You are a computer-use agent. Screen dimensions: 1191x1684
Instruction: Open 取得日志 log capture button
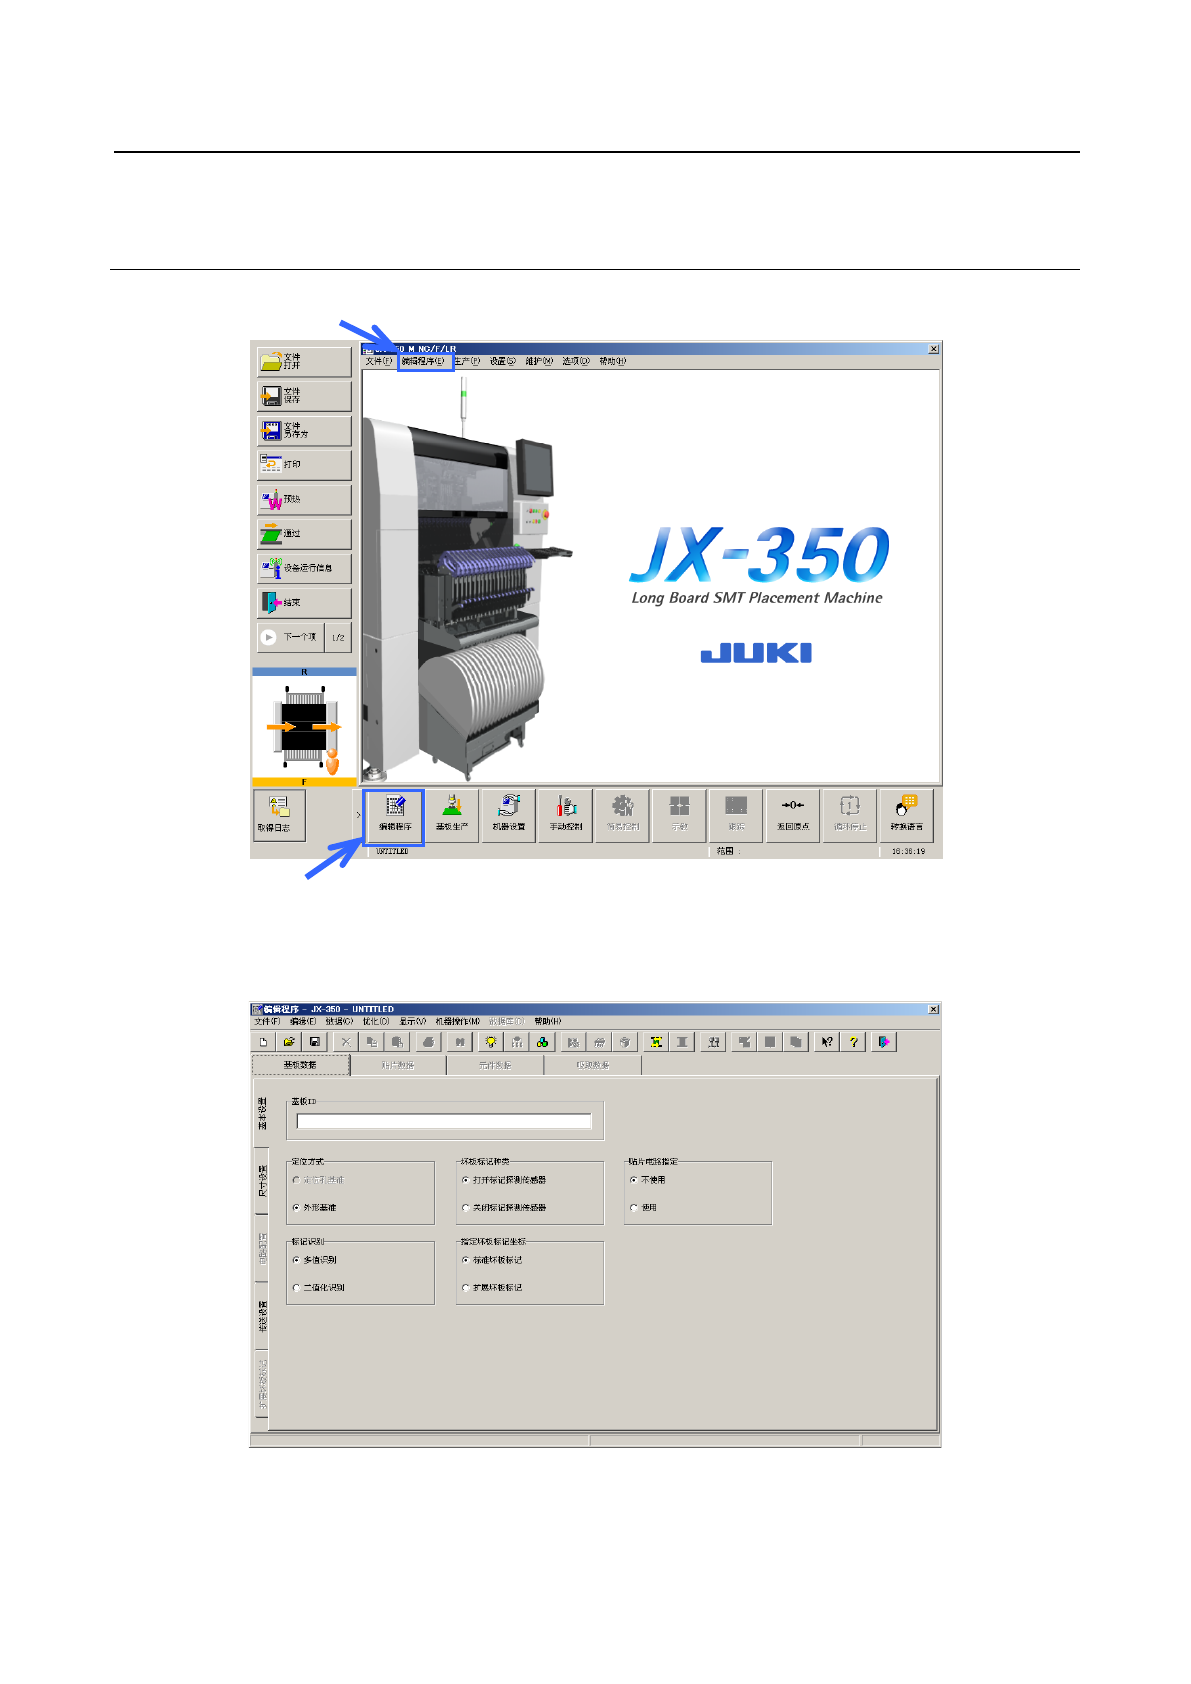279,815
